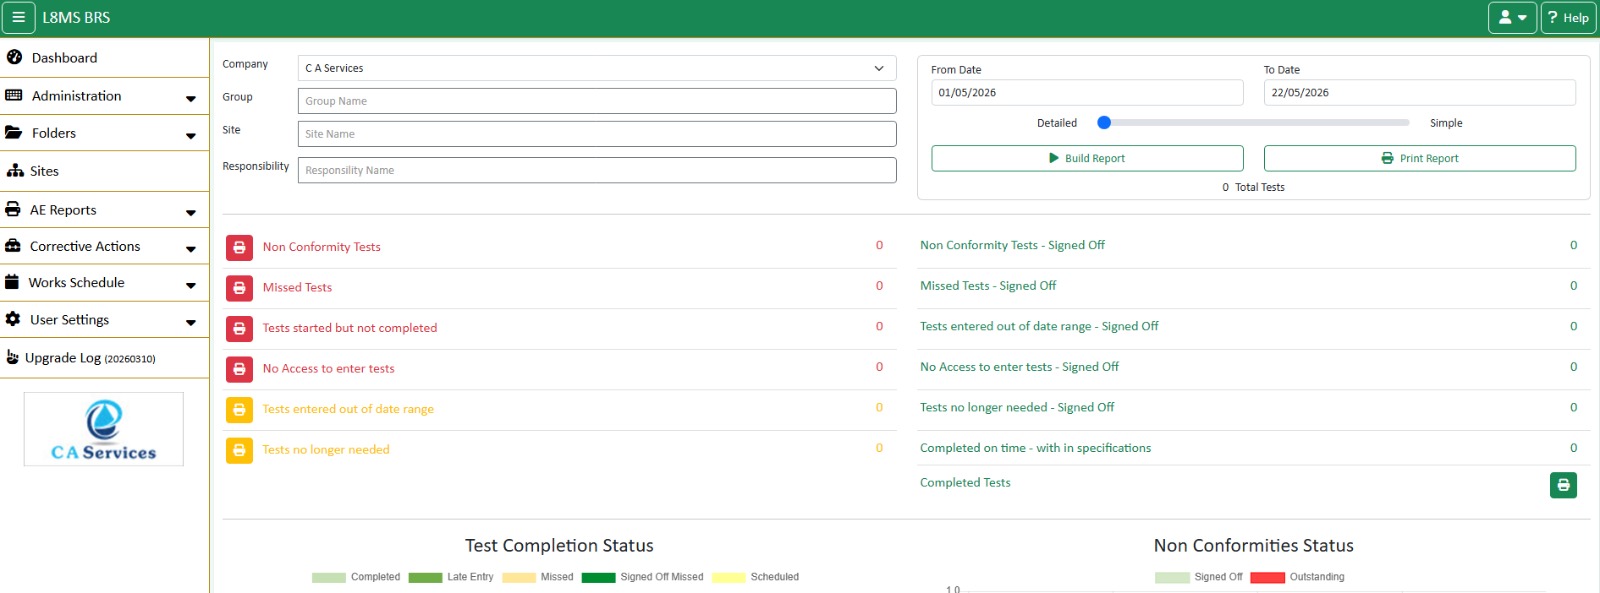Go to the Dashboard page
Viewport: 1600px width, 593px height.
tap(105, 58)
